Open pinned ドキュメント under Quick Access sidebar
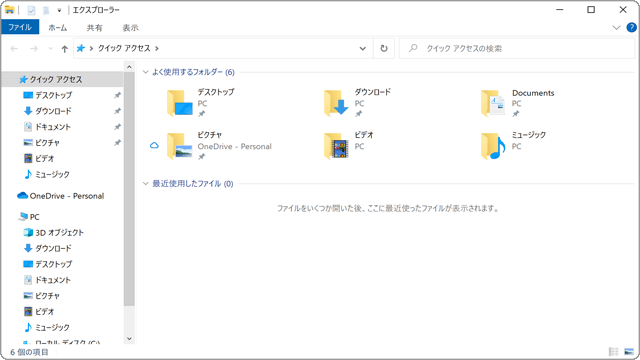 (53, 127)
